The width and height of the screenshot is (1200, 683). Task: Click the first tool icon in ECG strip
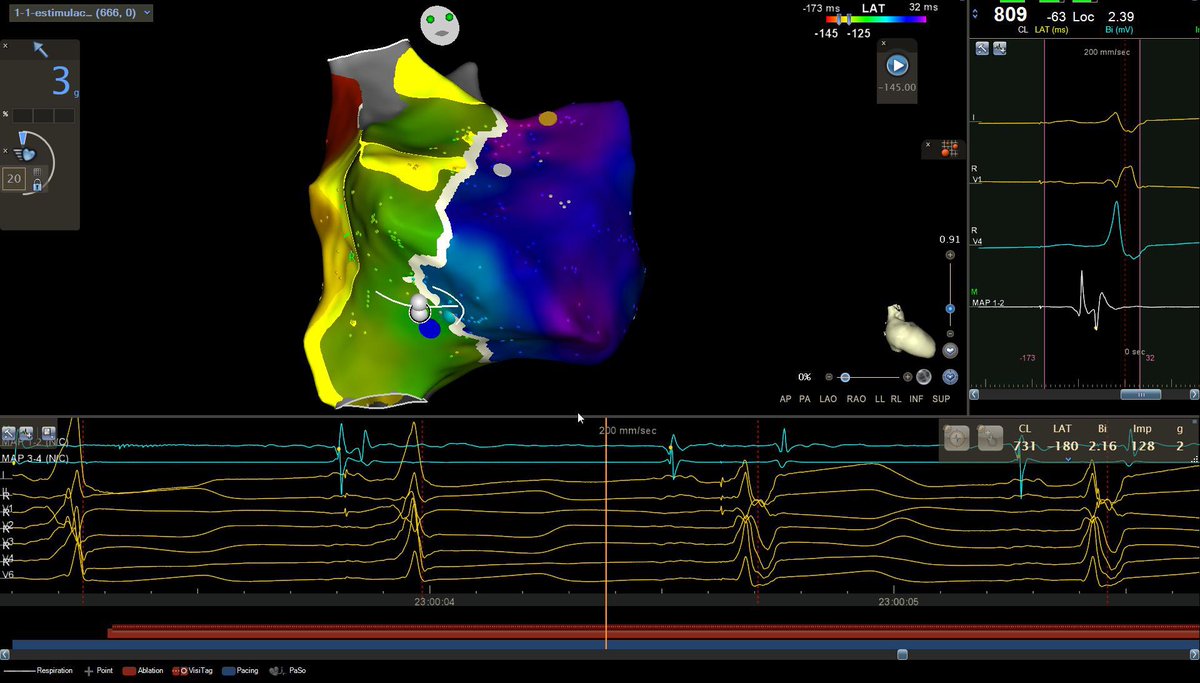point(9,433)
